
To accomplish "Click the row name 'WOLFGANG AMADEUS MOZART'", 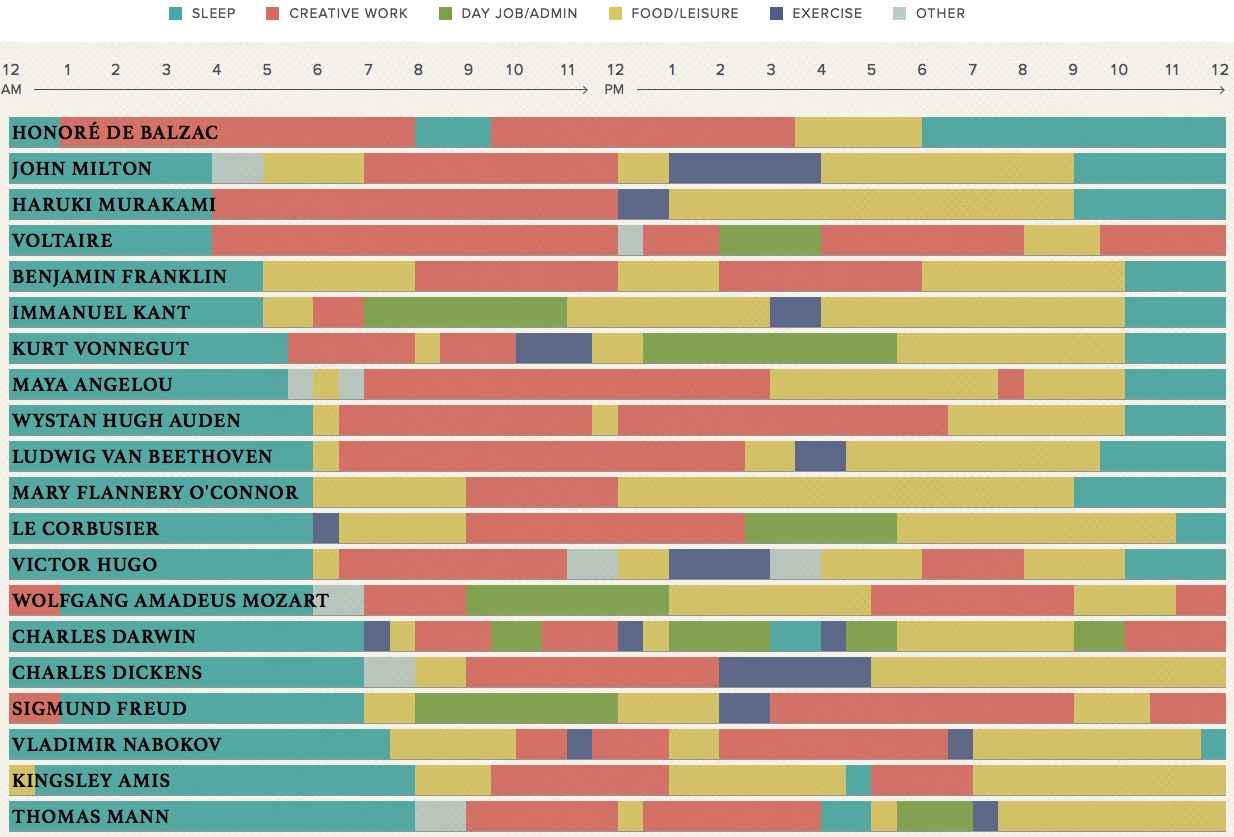I will click(170, 600).
